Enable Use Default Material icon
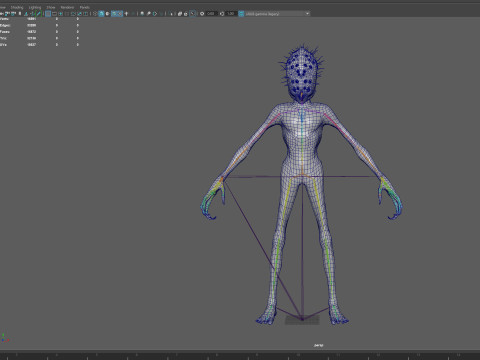 click(107, 14)
